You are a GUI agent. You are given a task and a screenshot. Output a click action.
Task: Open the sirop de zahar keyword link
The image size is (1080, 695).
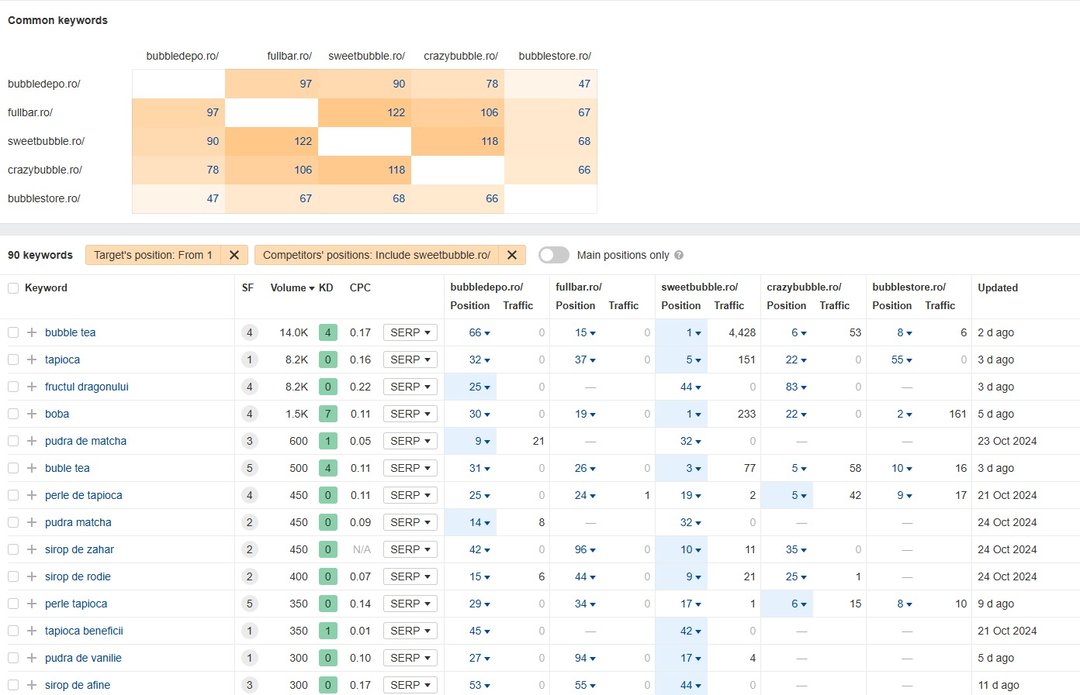tap(78, 550)
